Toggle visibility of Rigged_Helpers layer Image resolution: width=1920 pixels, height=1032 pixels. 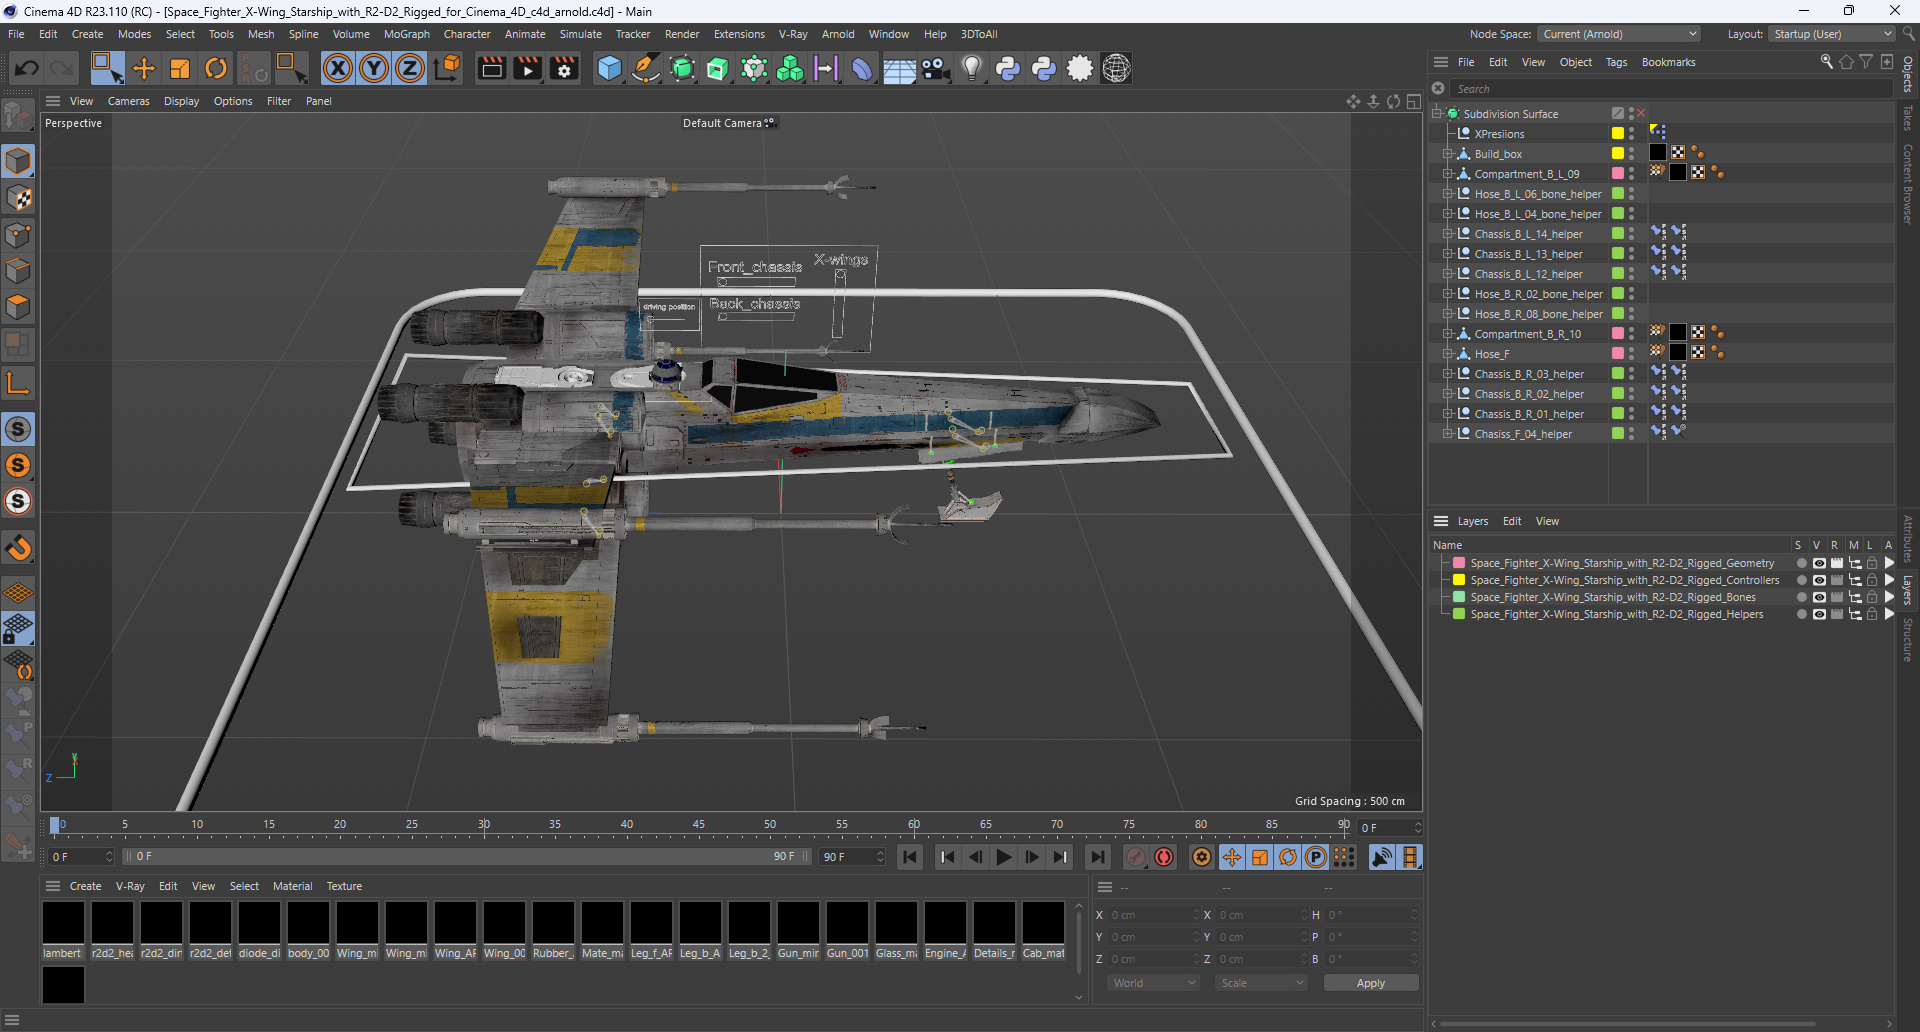coord(1819,614)
